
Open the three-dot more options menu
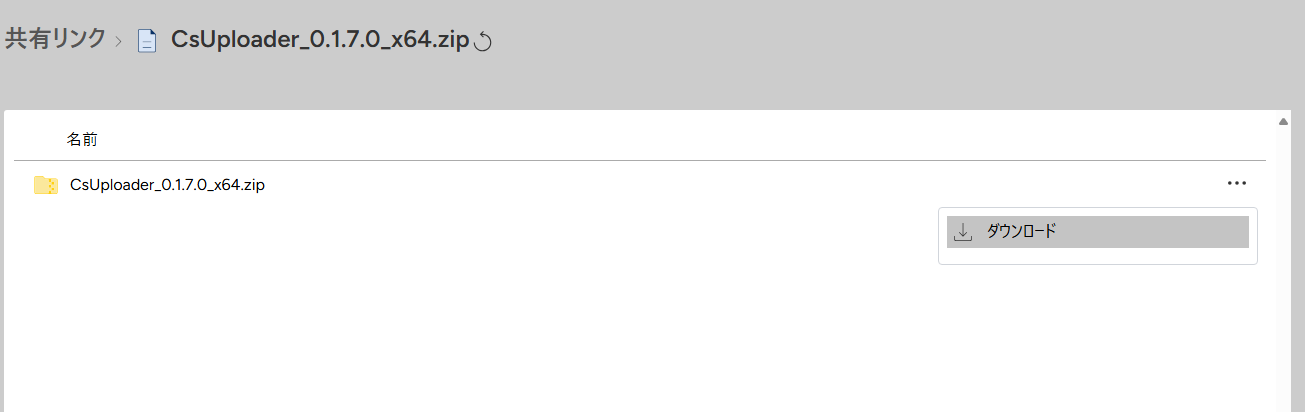pos(1237,183)
